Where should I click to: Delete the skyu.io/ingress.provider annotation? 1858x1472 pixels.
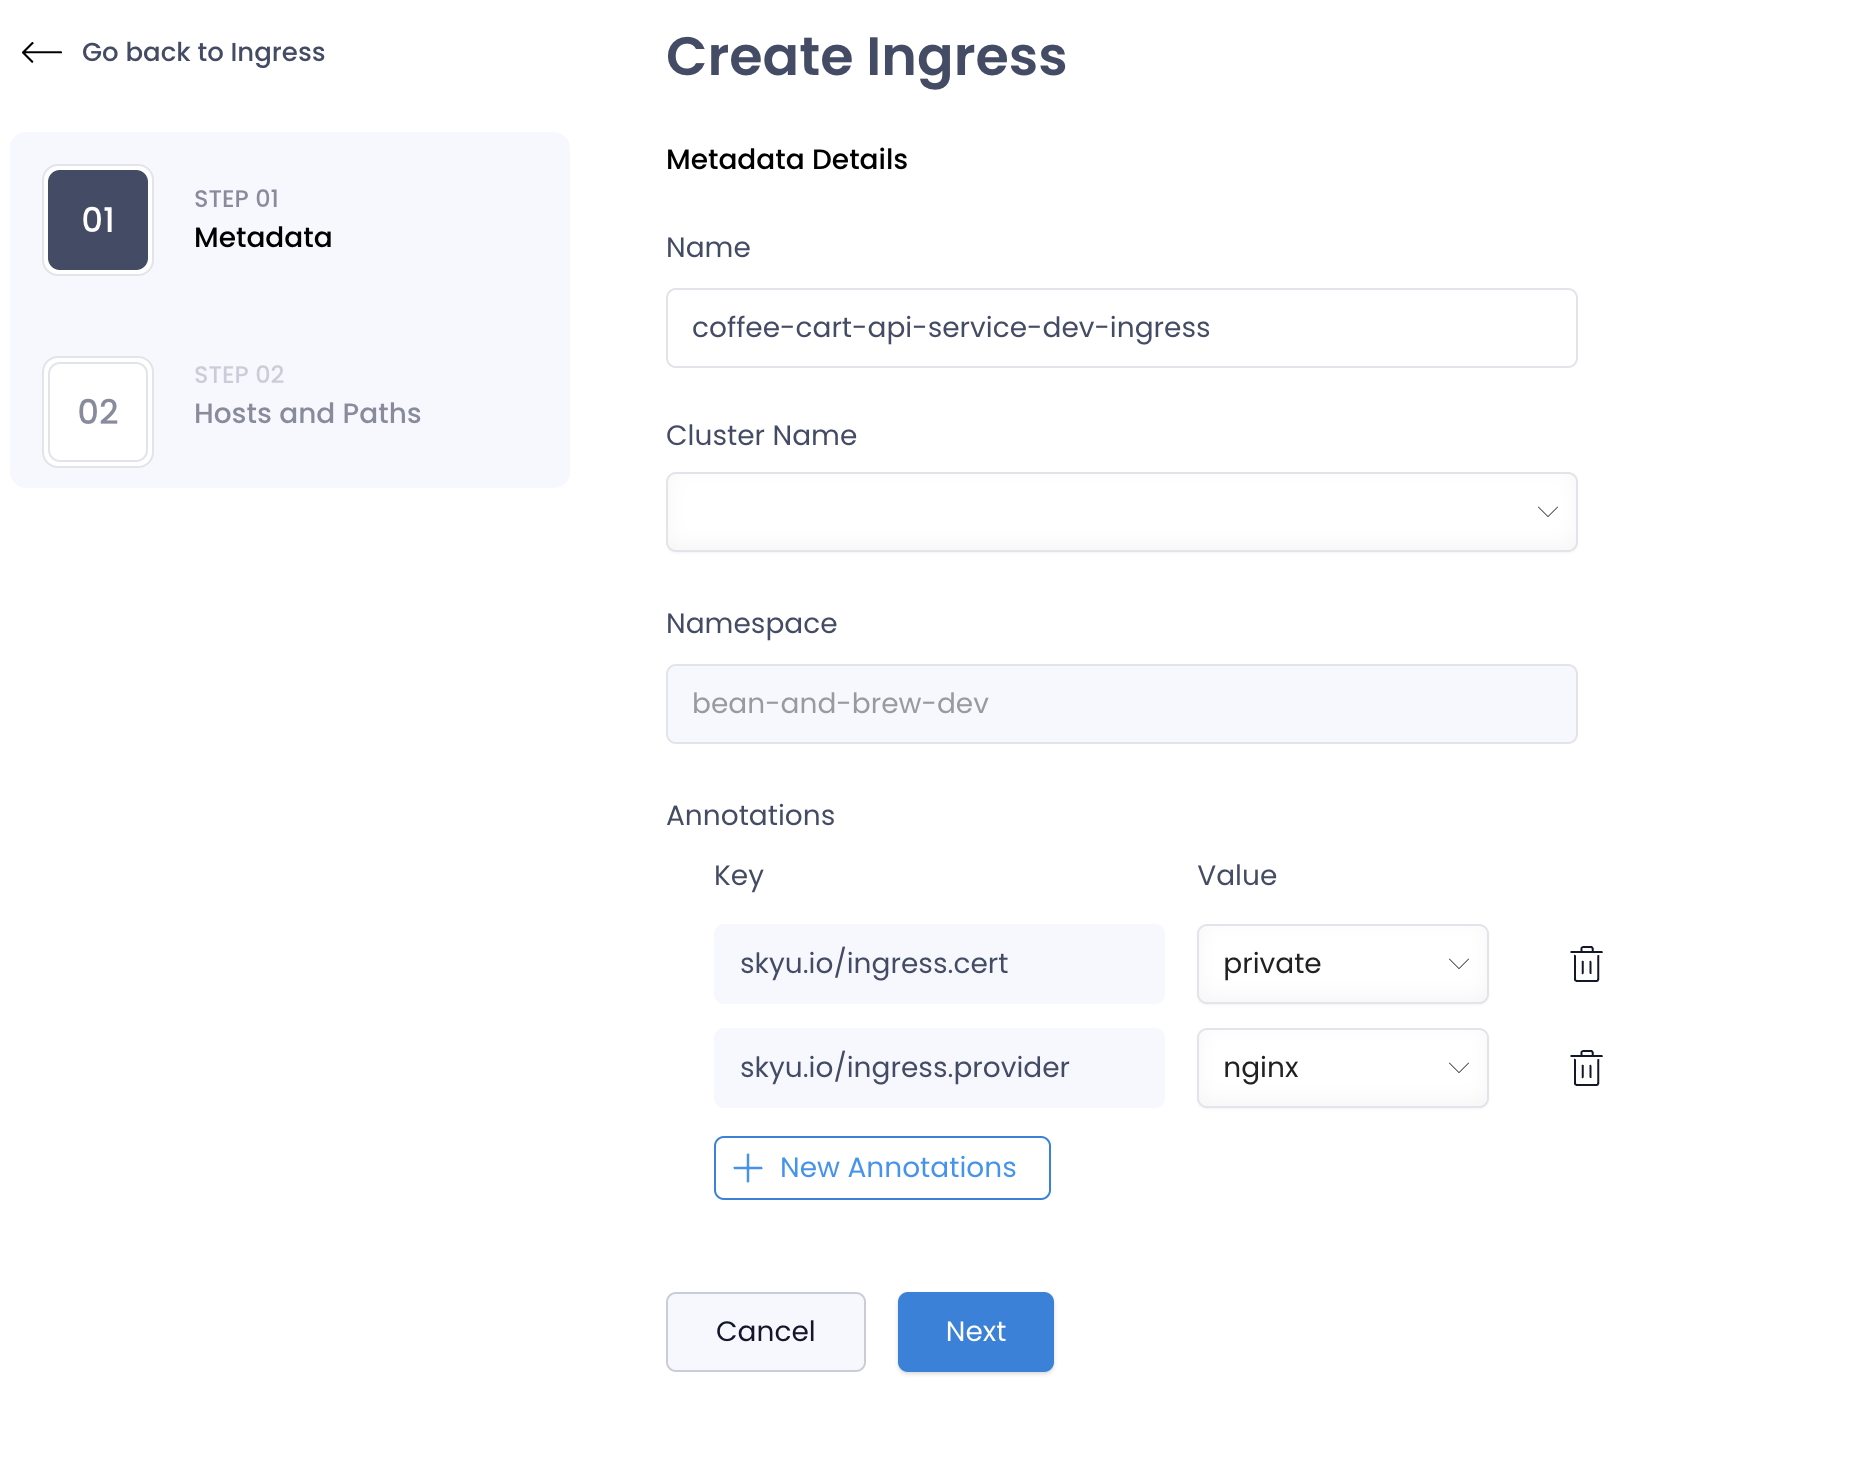tap(1586, 1068)
